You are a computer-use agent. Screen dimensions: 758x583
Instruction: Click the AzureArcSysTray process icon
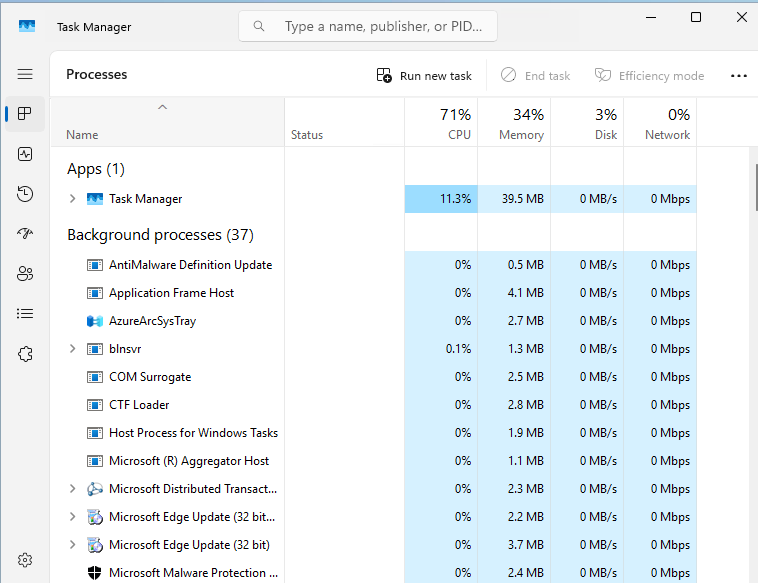(x=95, y=321)
